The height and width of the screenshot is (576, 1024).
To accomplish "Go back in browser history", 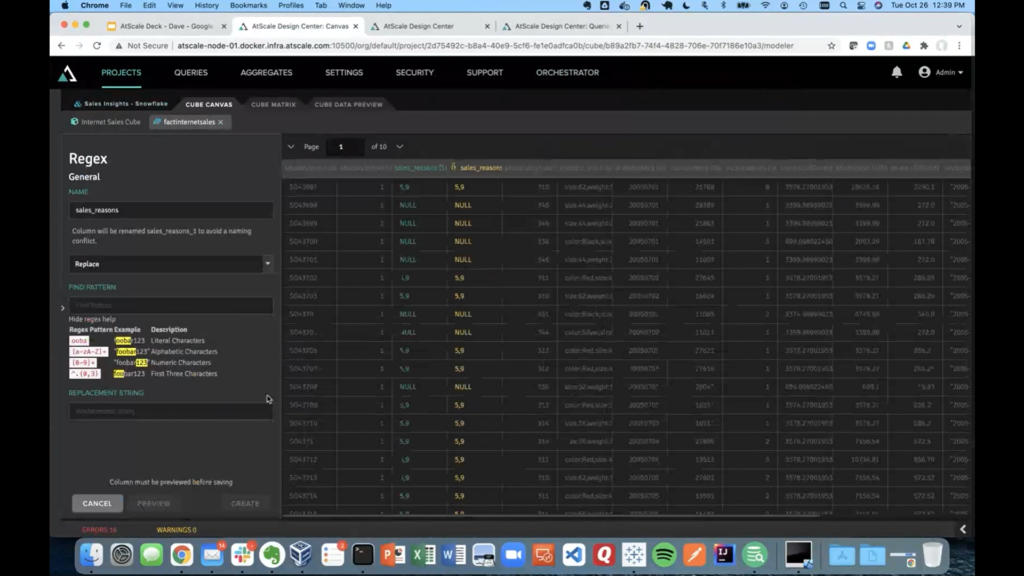I will pos(61,46).
